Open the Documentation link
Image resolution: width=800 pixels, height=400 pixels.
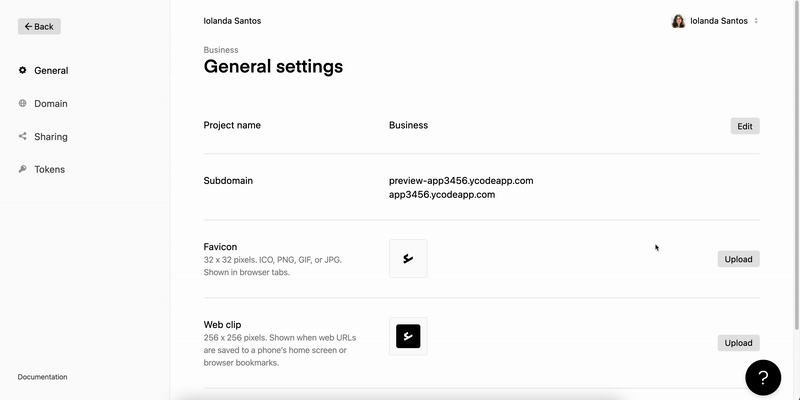click(x=42, y=377)
